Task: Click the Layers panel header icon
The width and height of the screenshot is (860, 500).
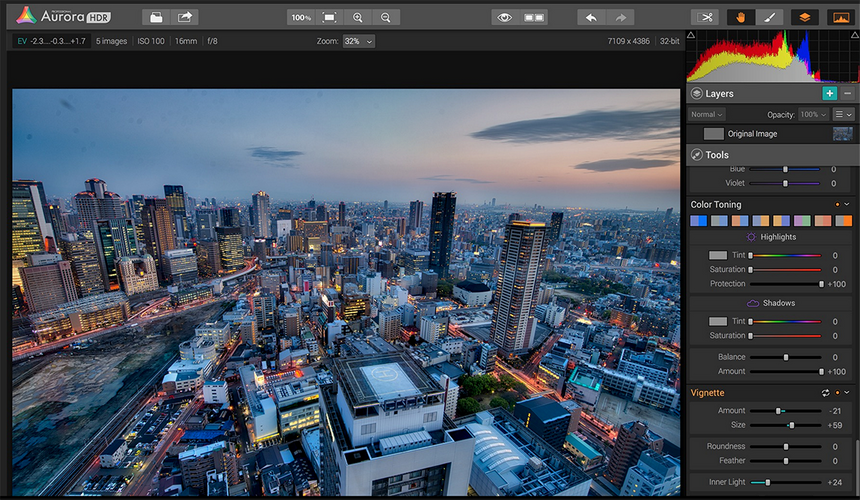Action: 697,93
